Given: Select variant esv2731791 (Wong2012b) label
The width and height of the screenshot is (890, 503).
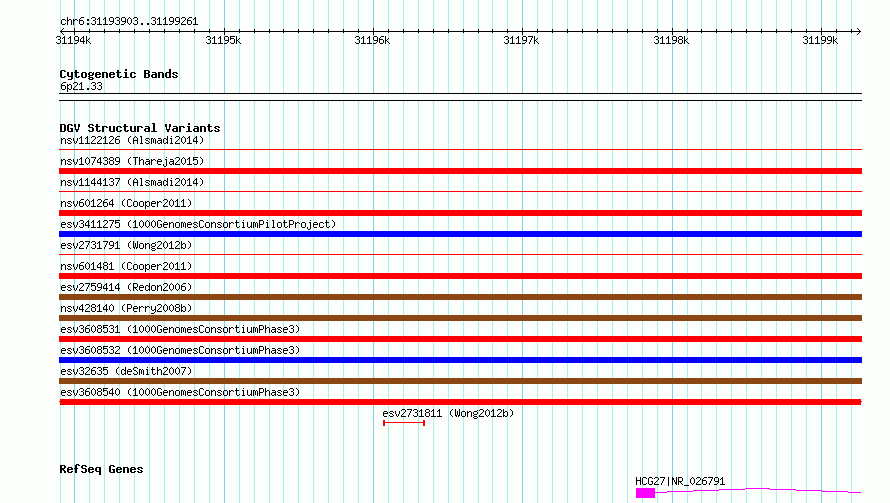Looking at the screenshot, I should coord(126,245).
